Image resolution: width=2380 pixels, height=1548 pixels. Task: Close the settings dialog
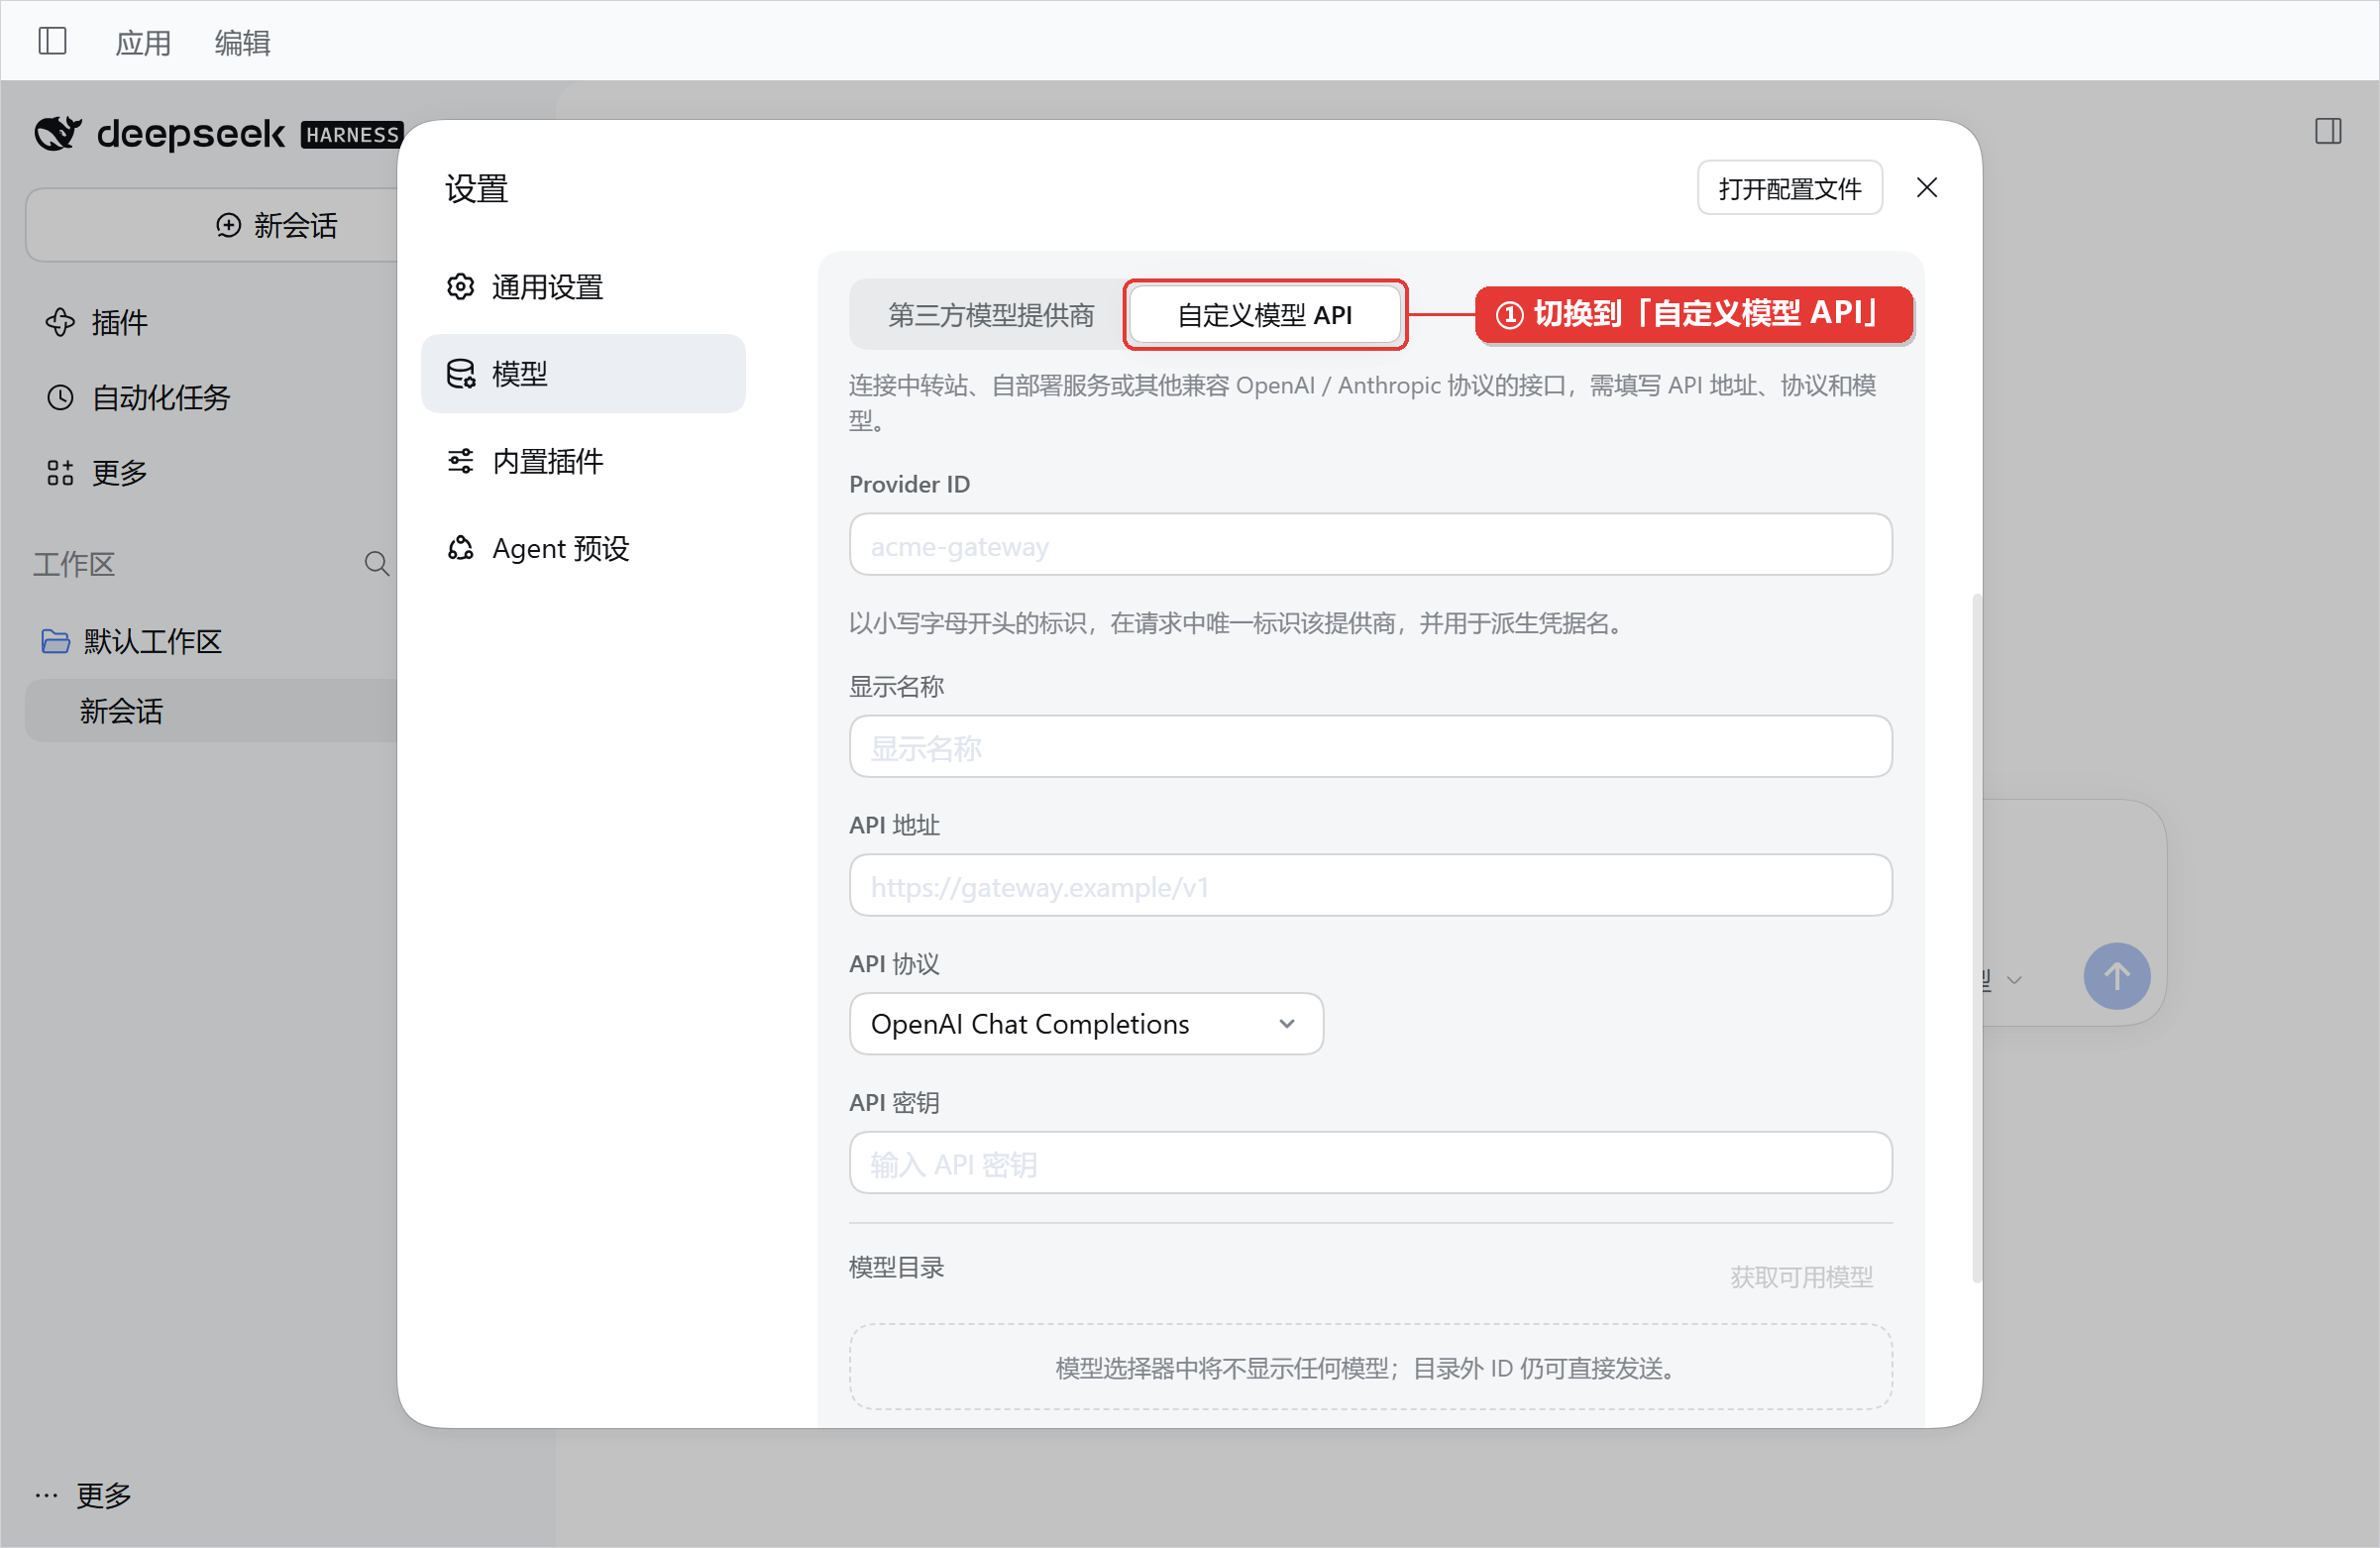tap(1927, 188)
